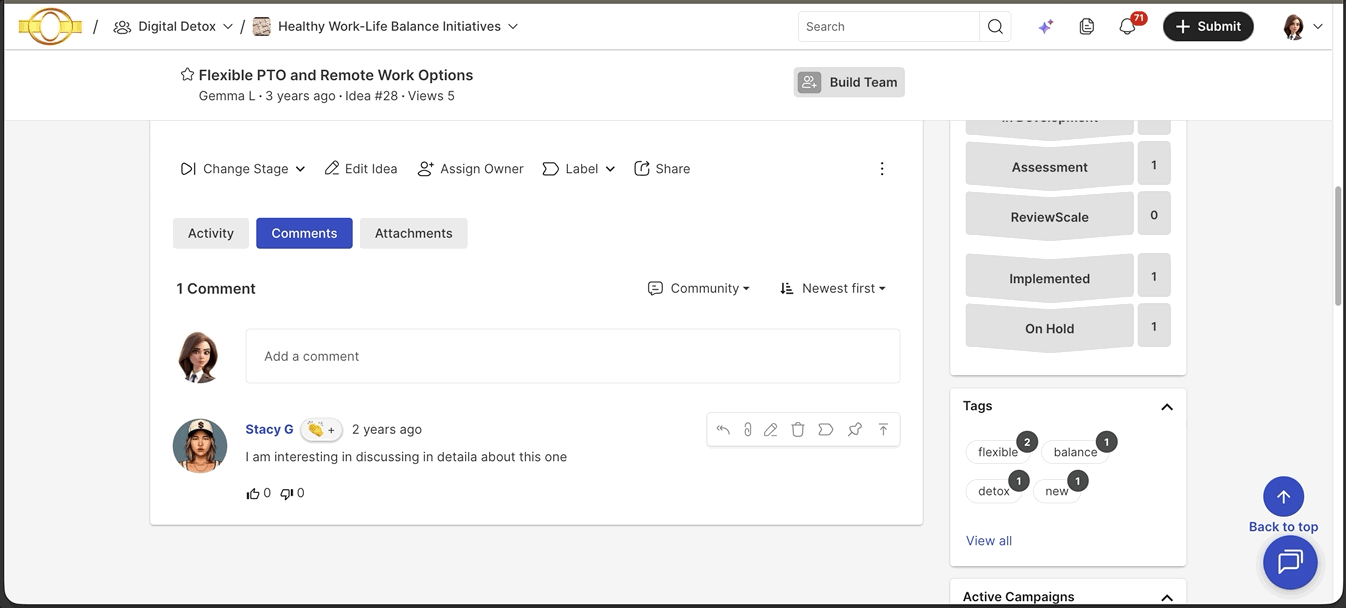Click the Submit button
This screenshot has width=1346, height=608.
coord(1208,27)
